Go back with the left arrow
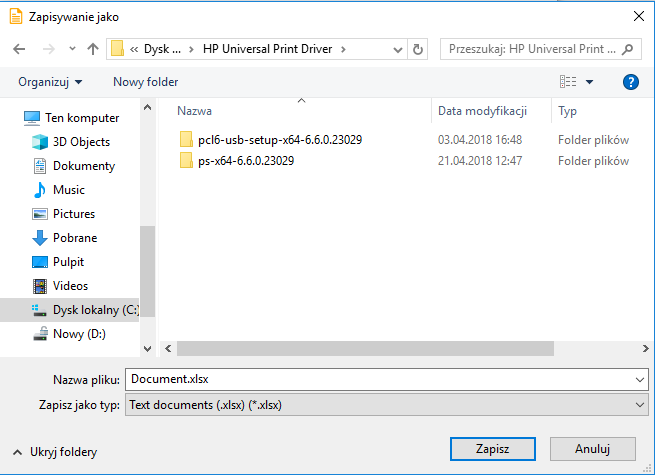The image size is (655, 475). [x=19, y=49]
